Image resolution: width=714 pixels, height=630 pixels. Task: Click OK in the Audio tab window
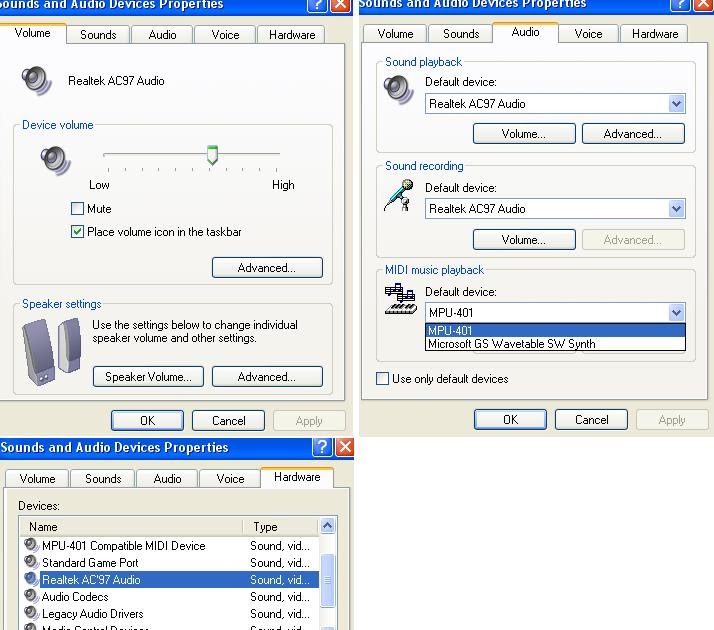click(510, 419)
